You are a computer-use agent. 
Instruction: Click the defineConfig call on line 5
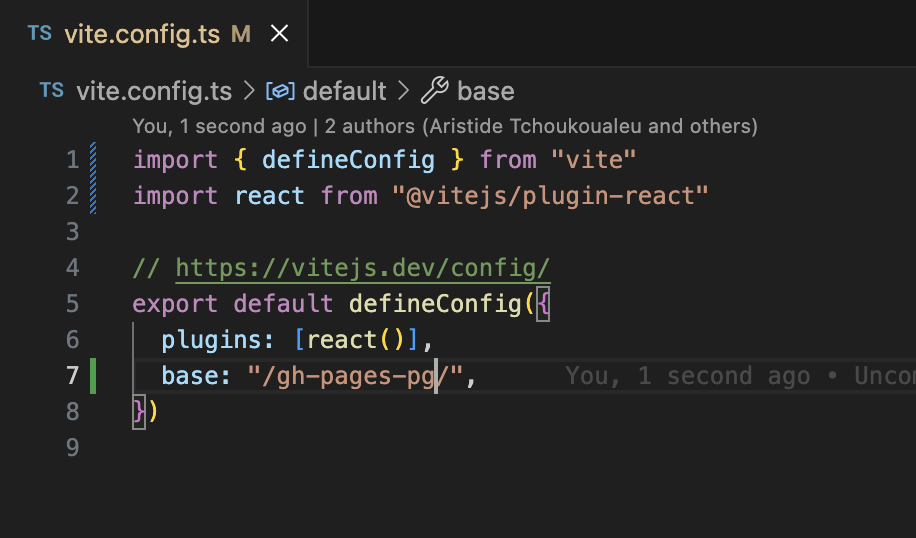click(435, 304)
